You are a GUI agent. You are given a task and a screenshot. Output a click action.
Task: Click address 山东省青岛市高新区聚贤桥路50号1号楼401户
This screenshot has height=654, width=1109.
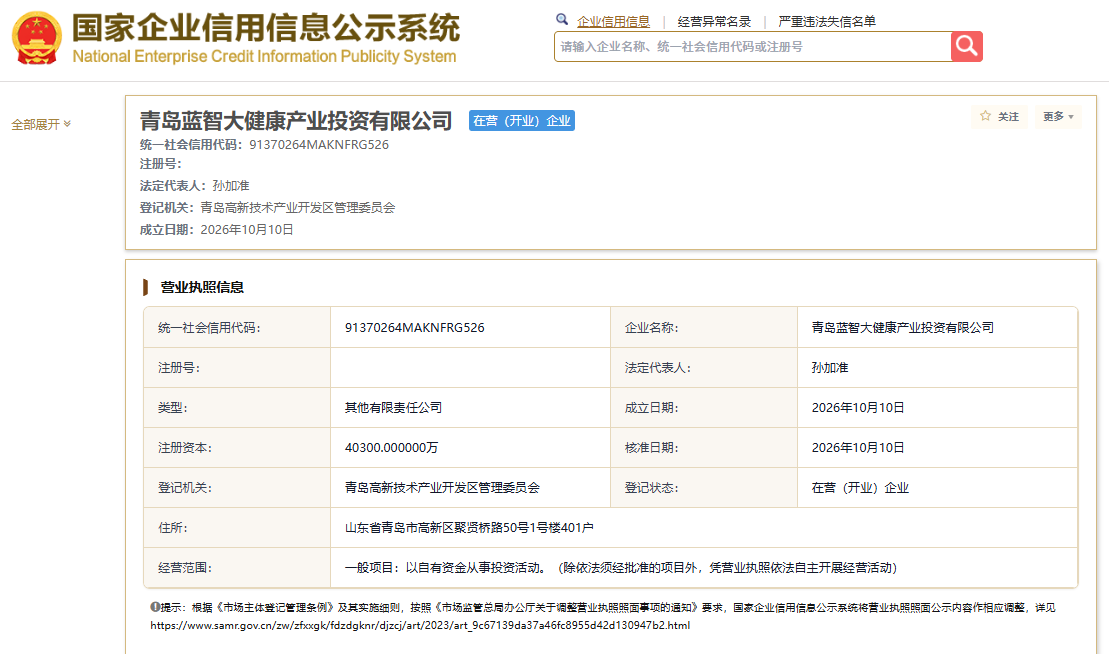(x=469, y=527)
